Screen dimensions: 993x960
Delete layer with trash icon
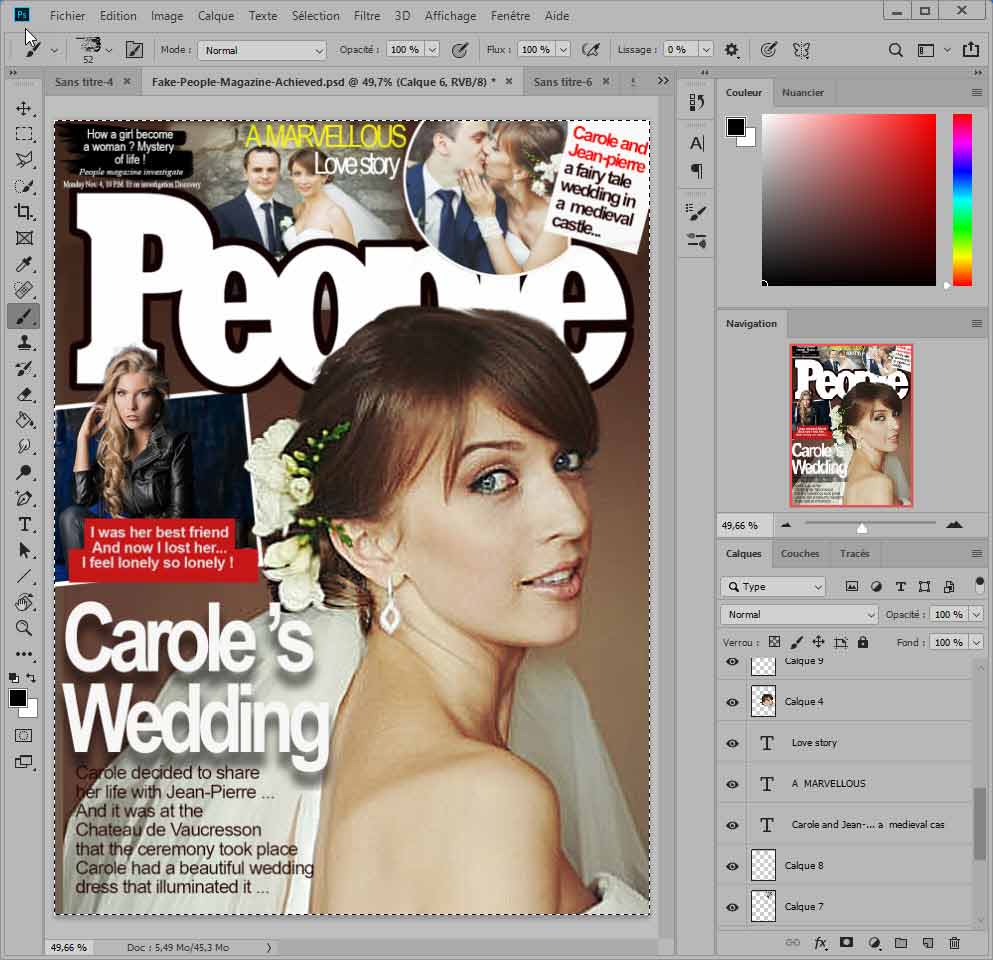954,943
